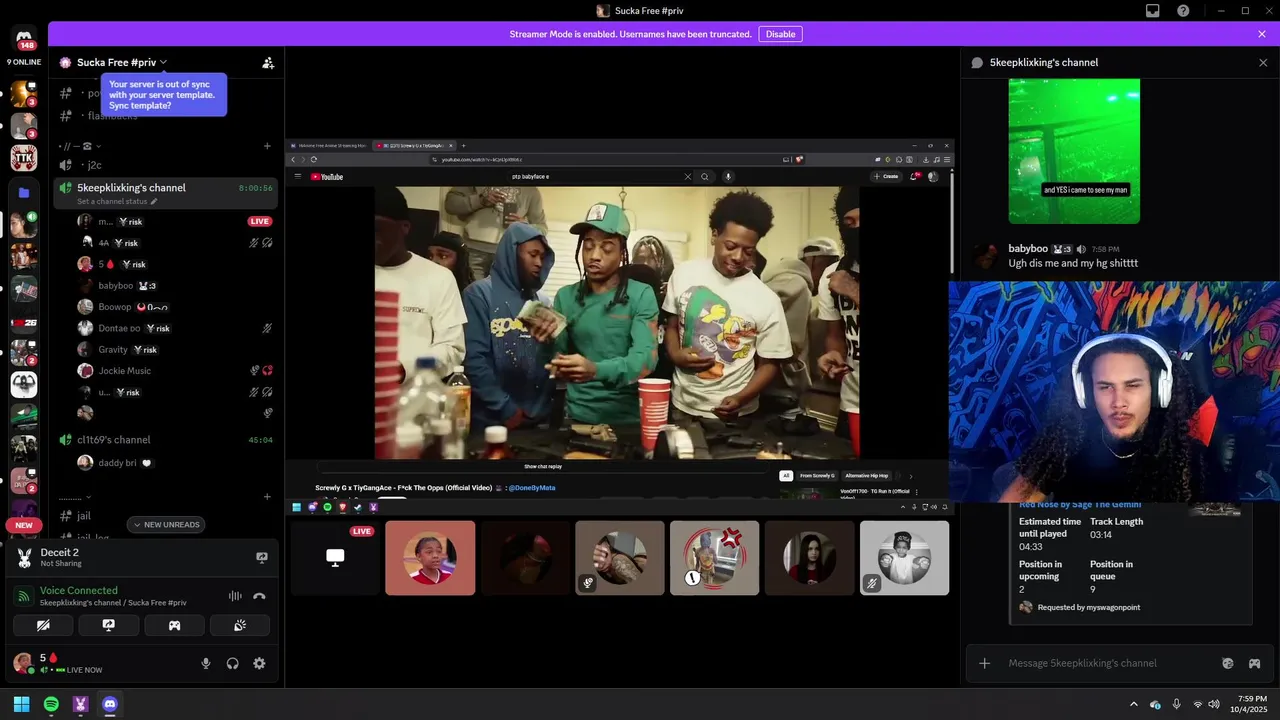Open voice connection quality signal icon

(24, 596)
